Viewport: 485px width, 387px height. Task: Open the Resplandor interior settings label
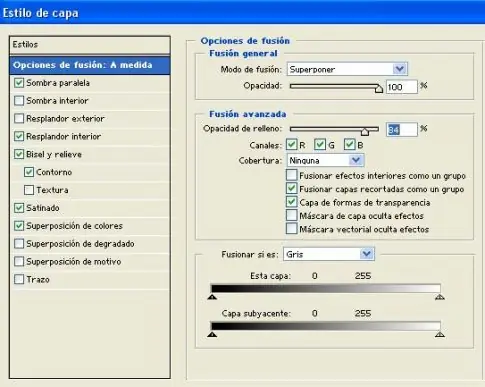click(x=63, y=136)
